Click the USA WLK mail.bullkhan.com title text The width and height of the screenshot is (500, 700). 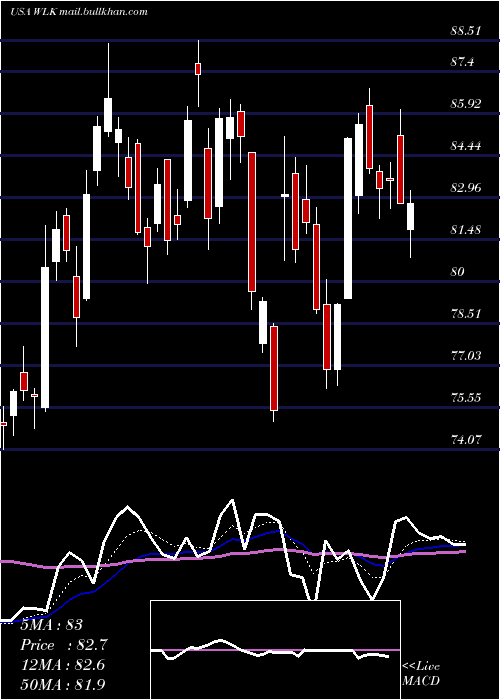79,12
